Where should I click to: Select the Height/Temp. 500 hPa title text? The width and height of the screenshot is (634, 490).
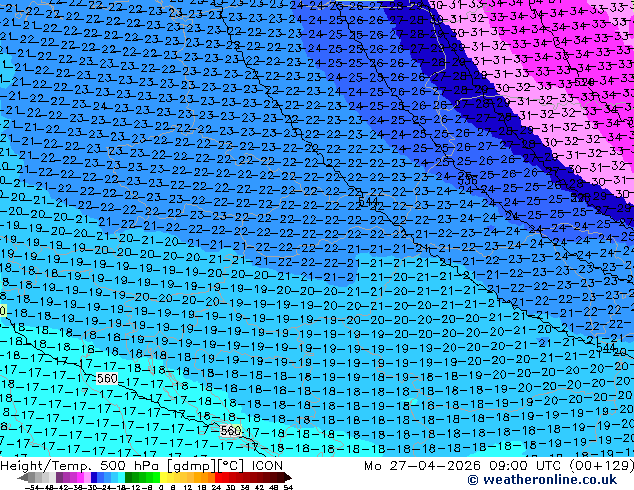point(81,466)
